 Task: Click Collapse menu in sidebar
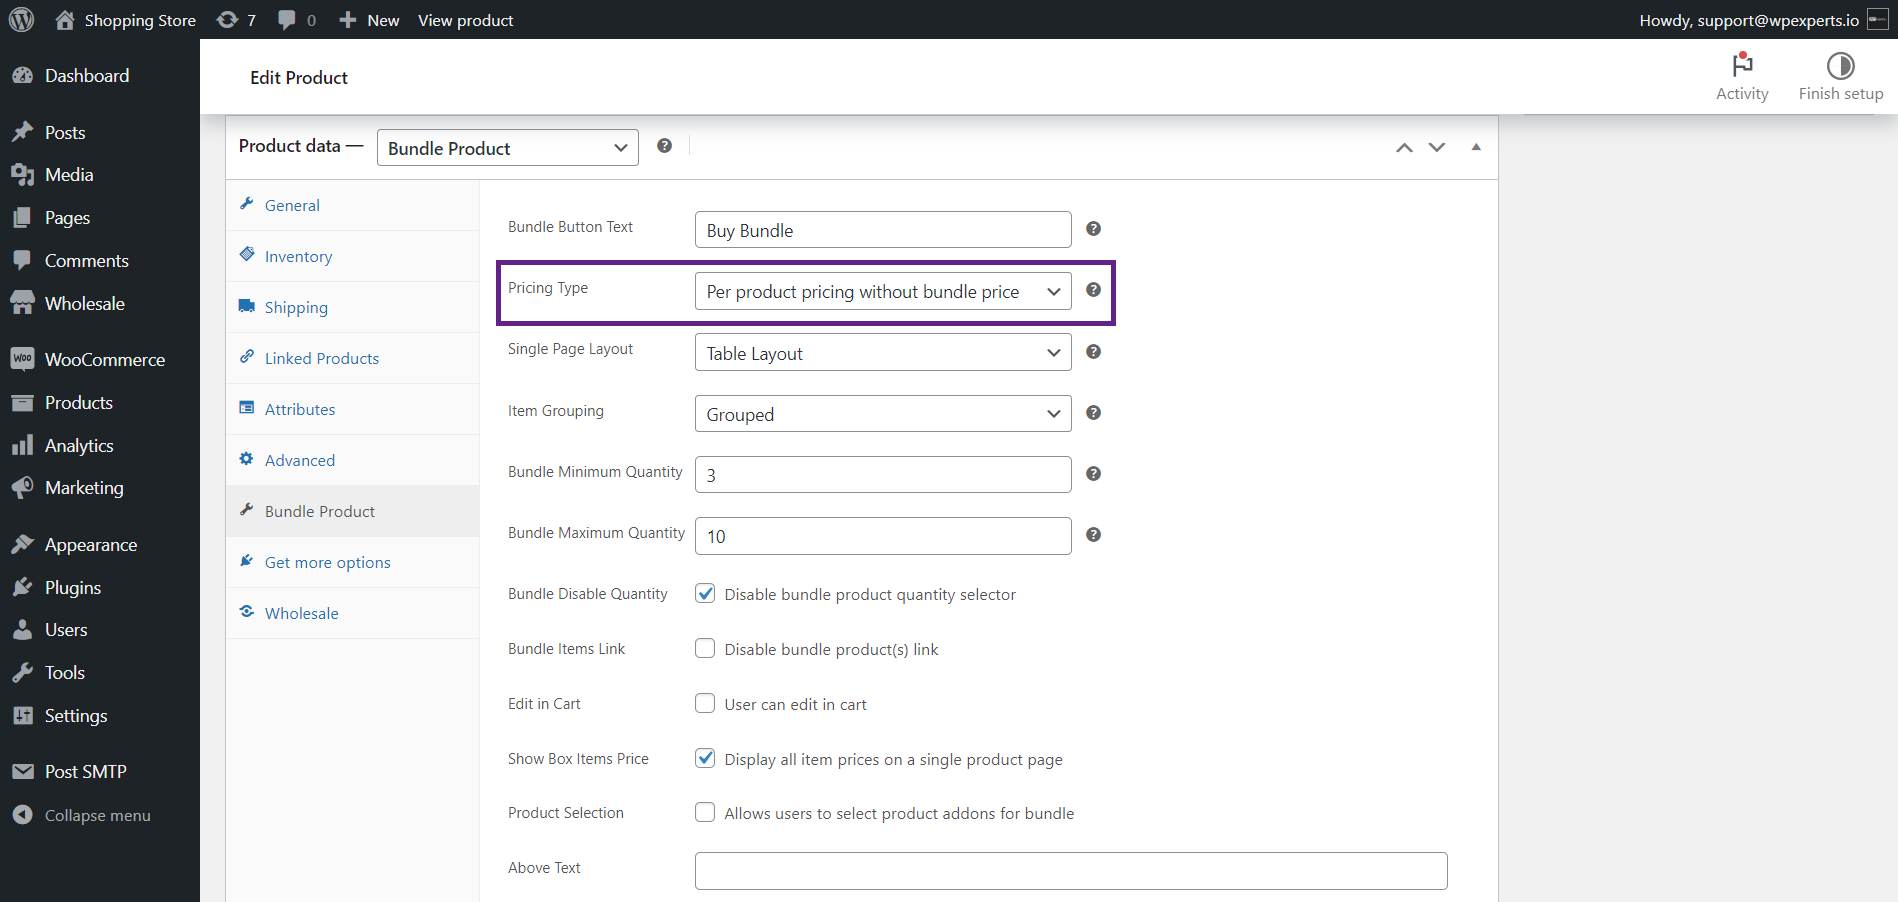(98, 815)
